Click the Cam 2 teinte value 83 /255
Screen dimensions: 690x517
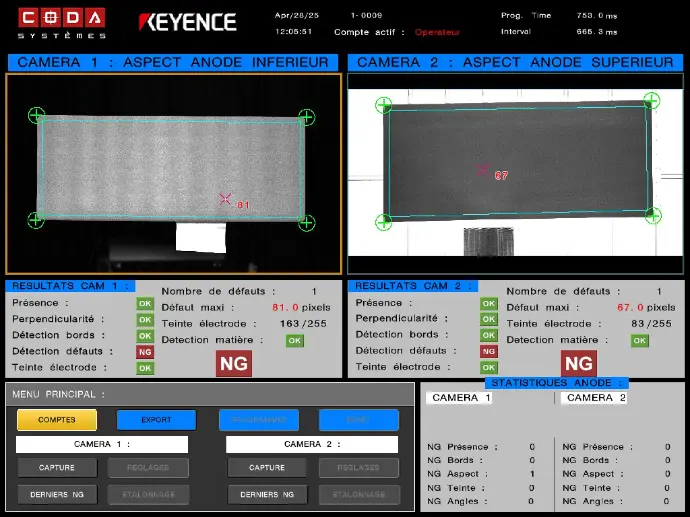(x=651, y=324)
